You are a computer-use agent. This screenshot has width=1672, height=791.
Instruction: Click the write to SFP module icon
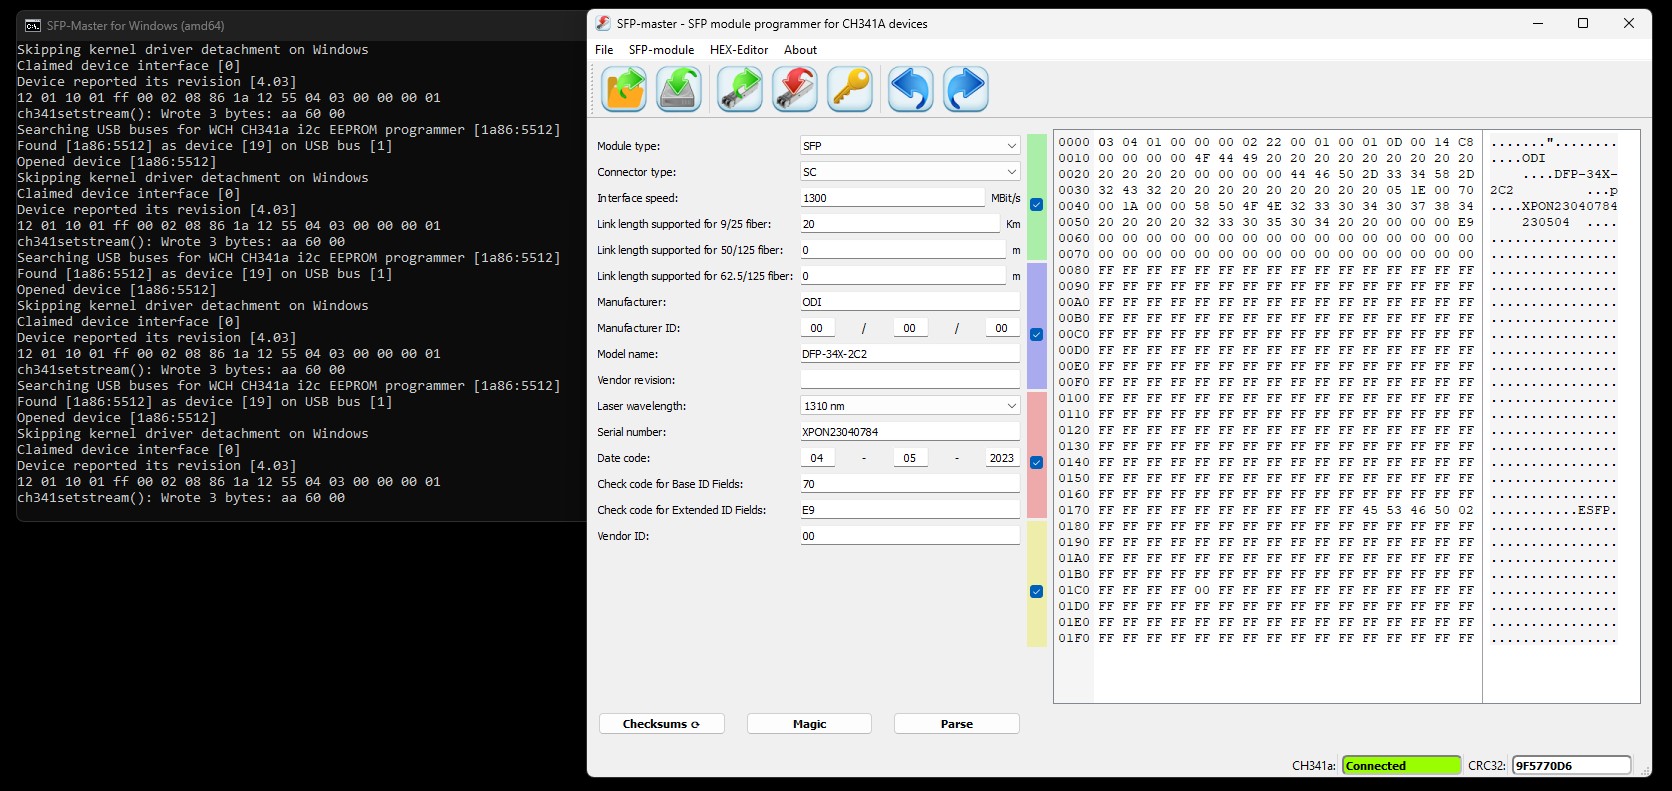[x=794, y=89]
